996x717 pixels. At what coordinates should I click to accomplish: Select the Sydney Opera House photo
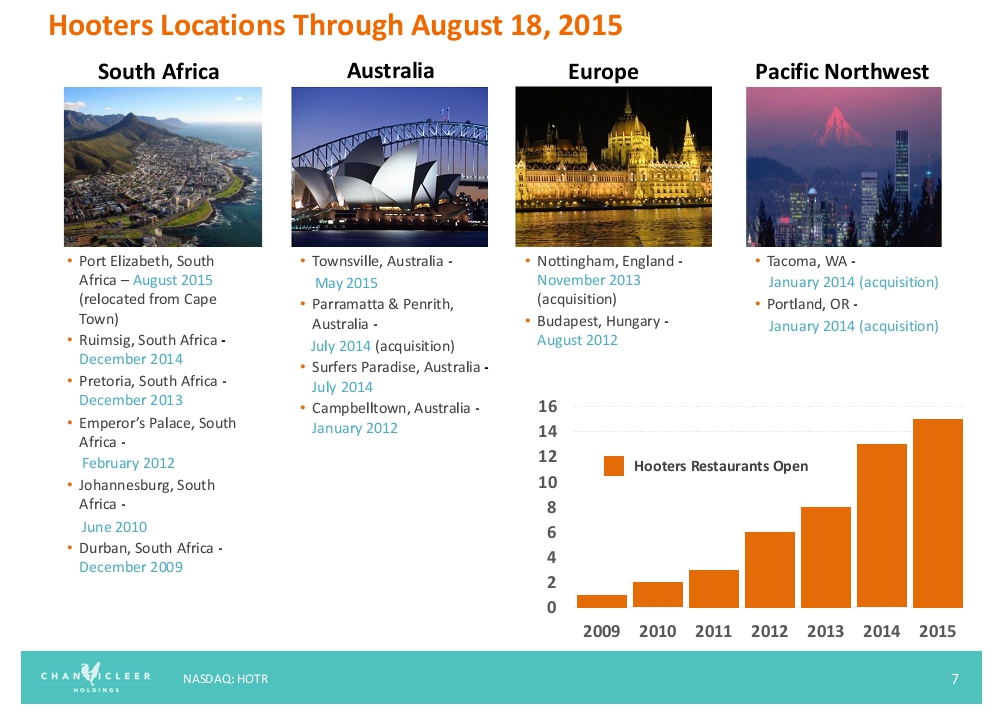389,167
